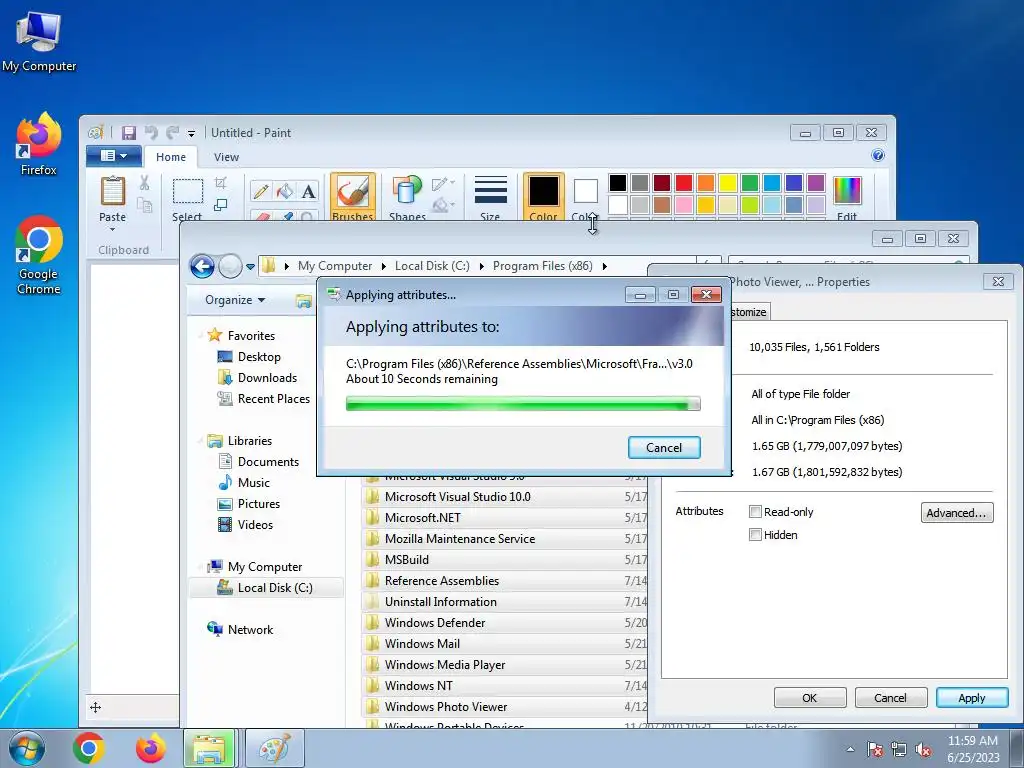Open Customize Quick Access Toolbar dropdown
The image size is (1024, 768).
[191, 133]
